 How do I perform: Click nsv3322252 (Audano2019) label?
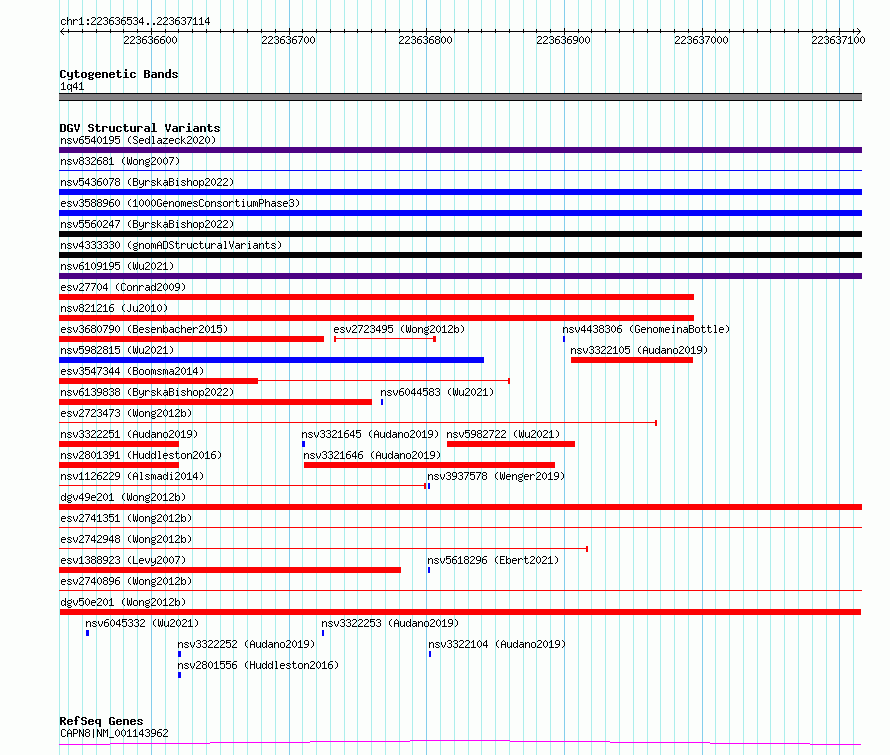246,644
